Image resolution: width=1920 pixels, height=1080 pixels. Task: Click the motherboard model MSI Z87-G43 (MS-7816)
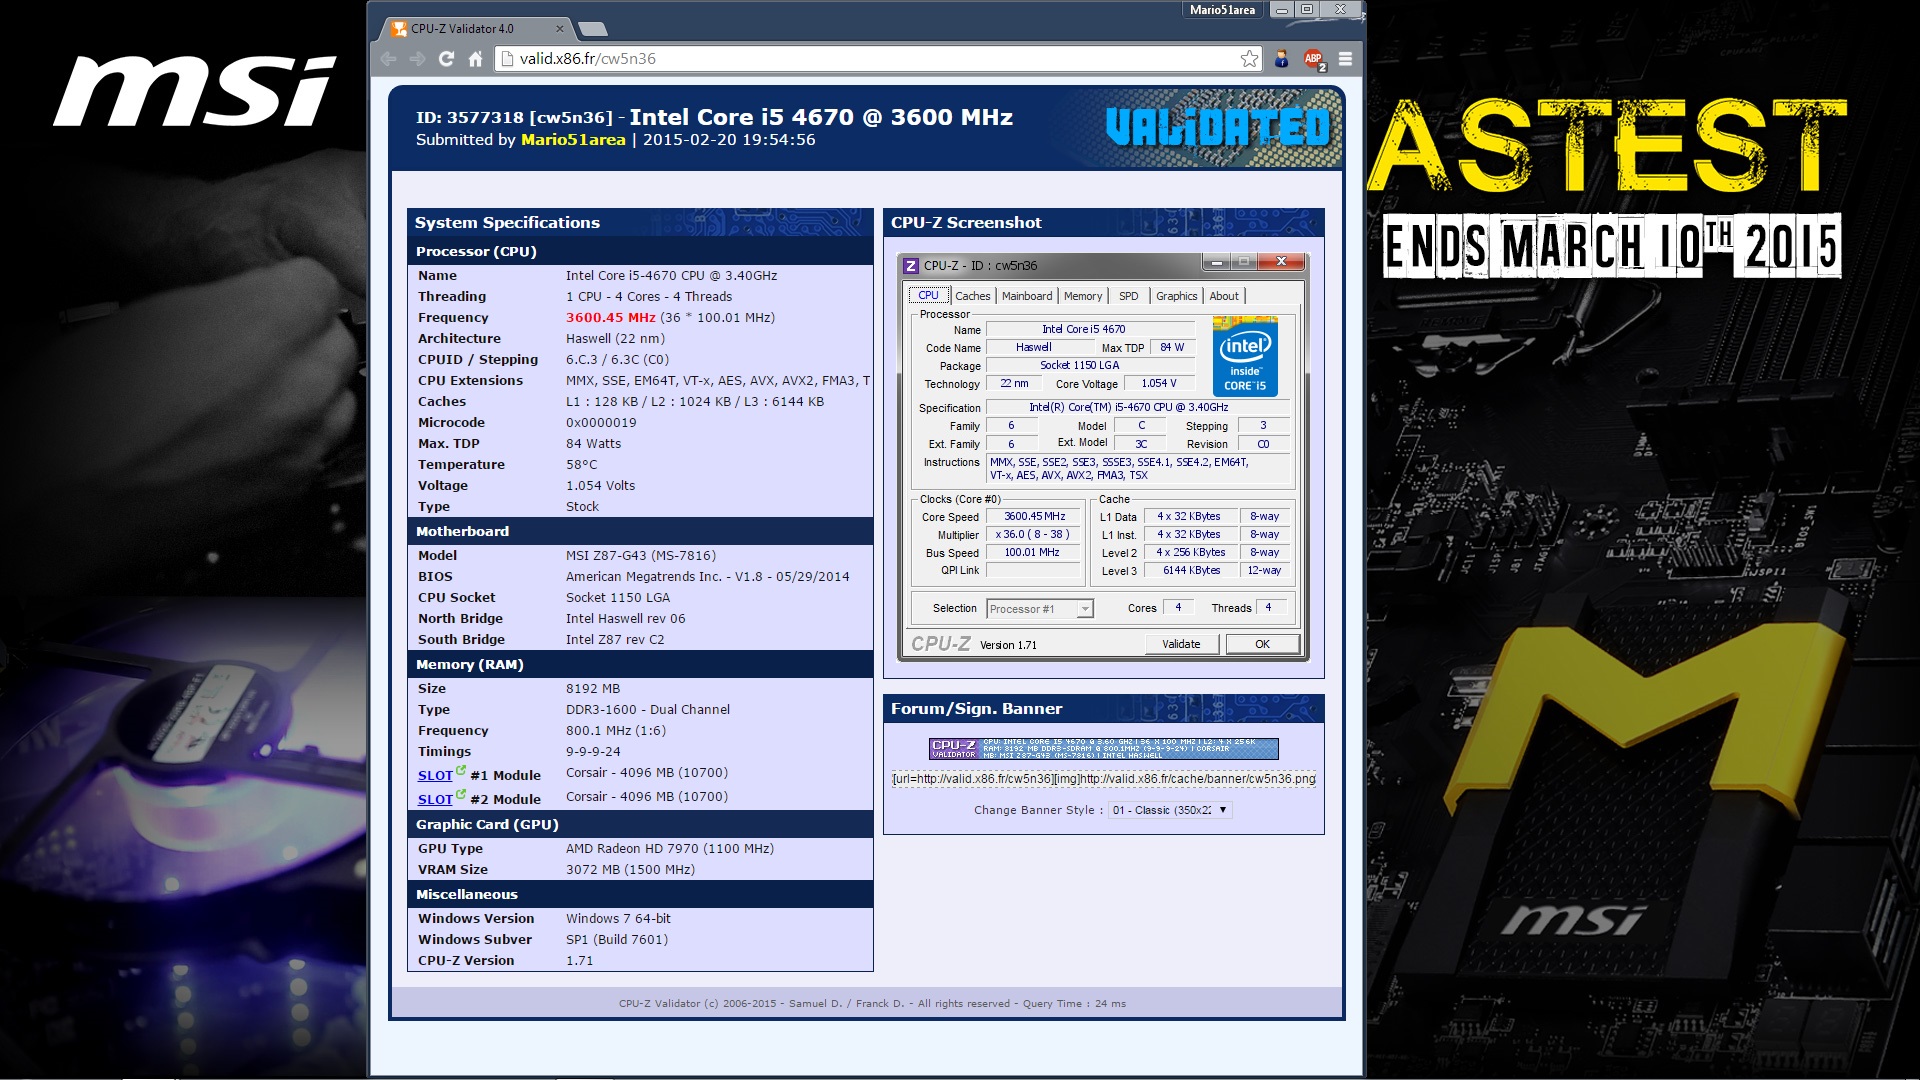pos(641,556)
